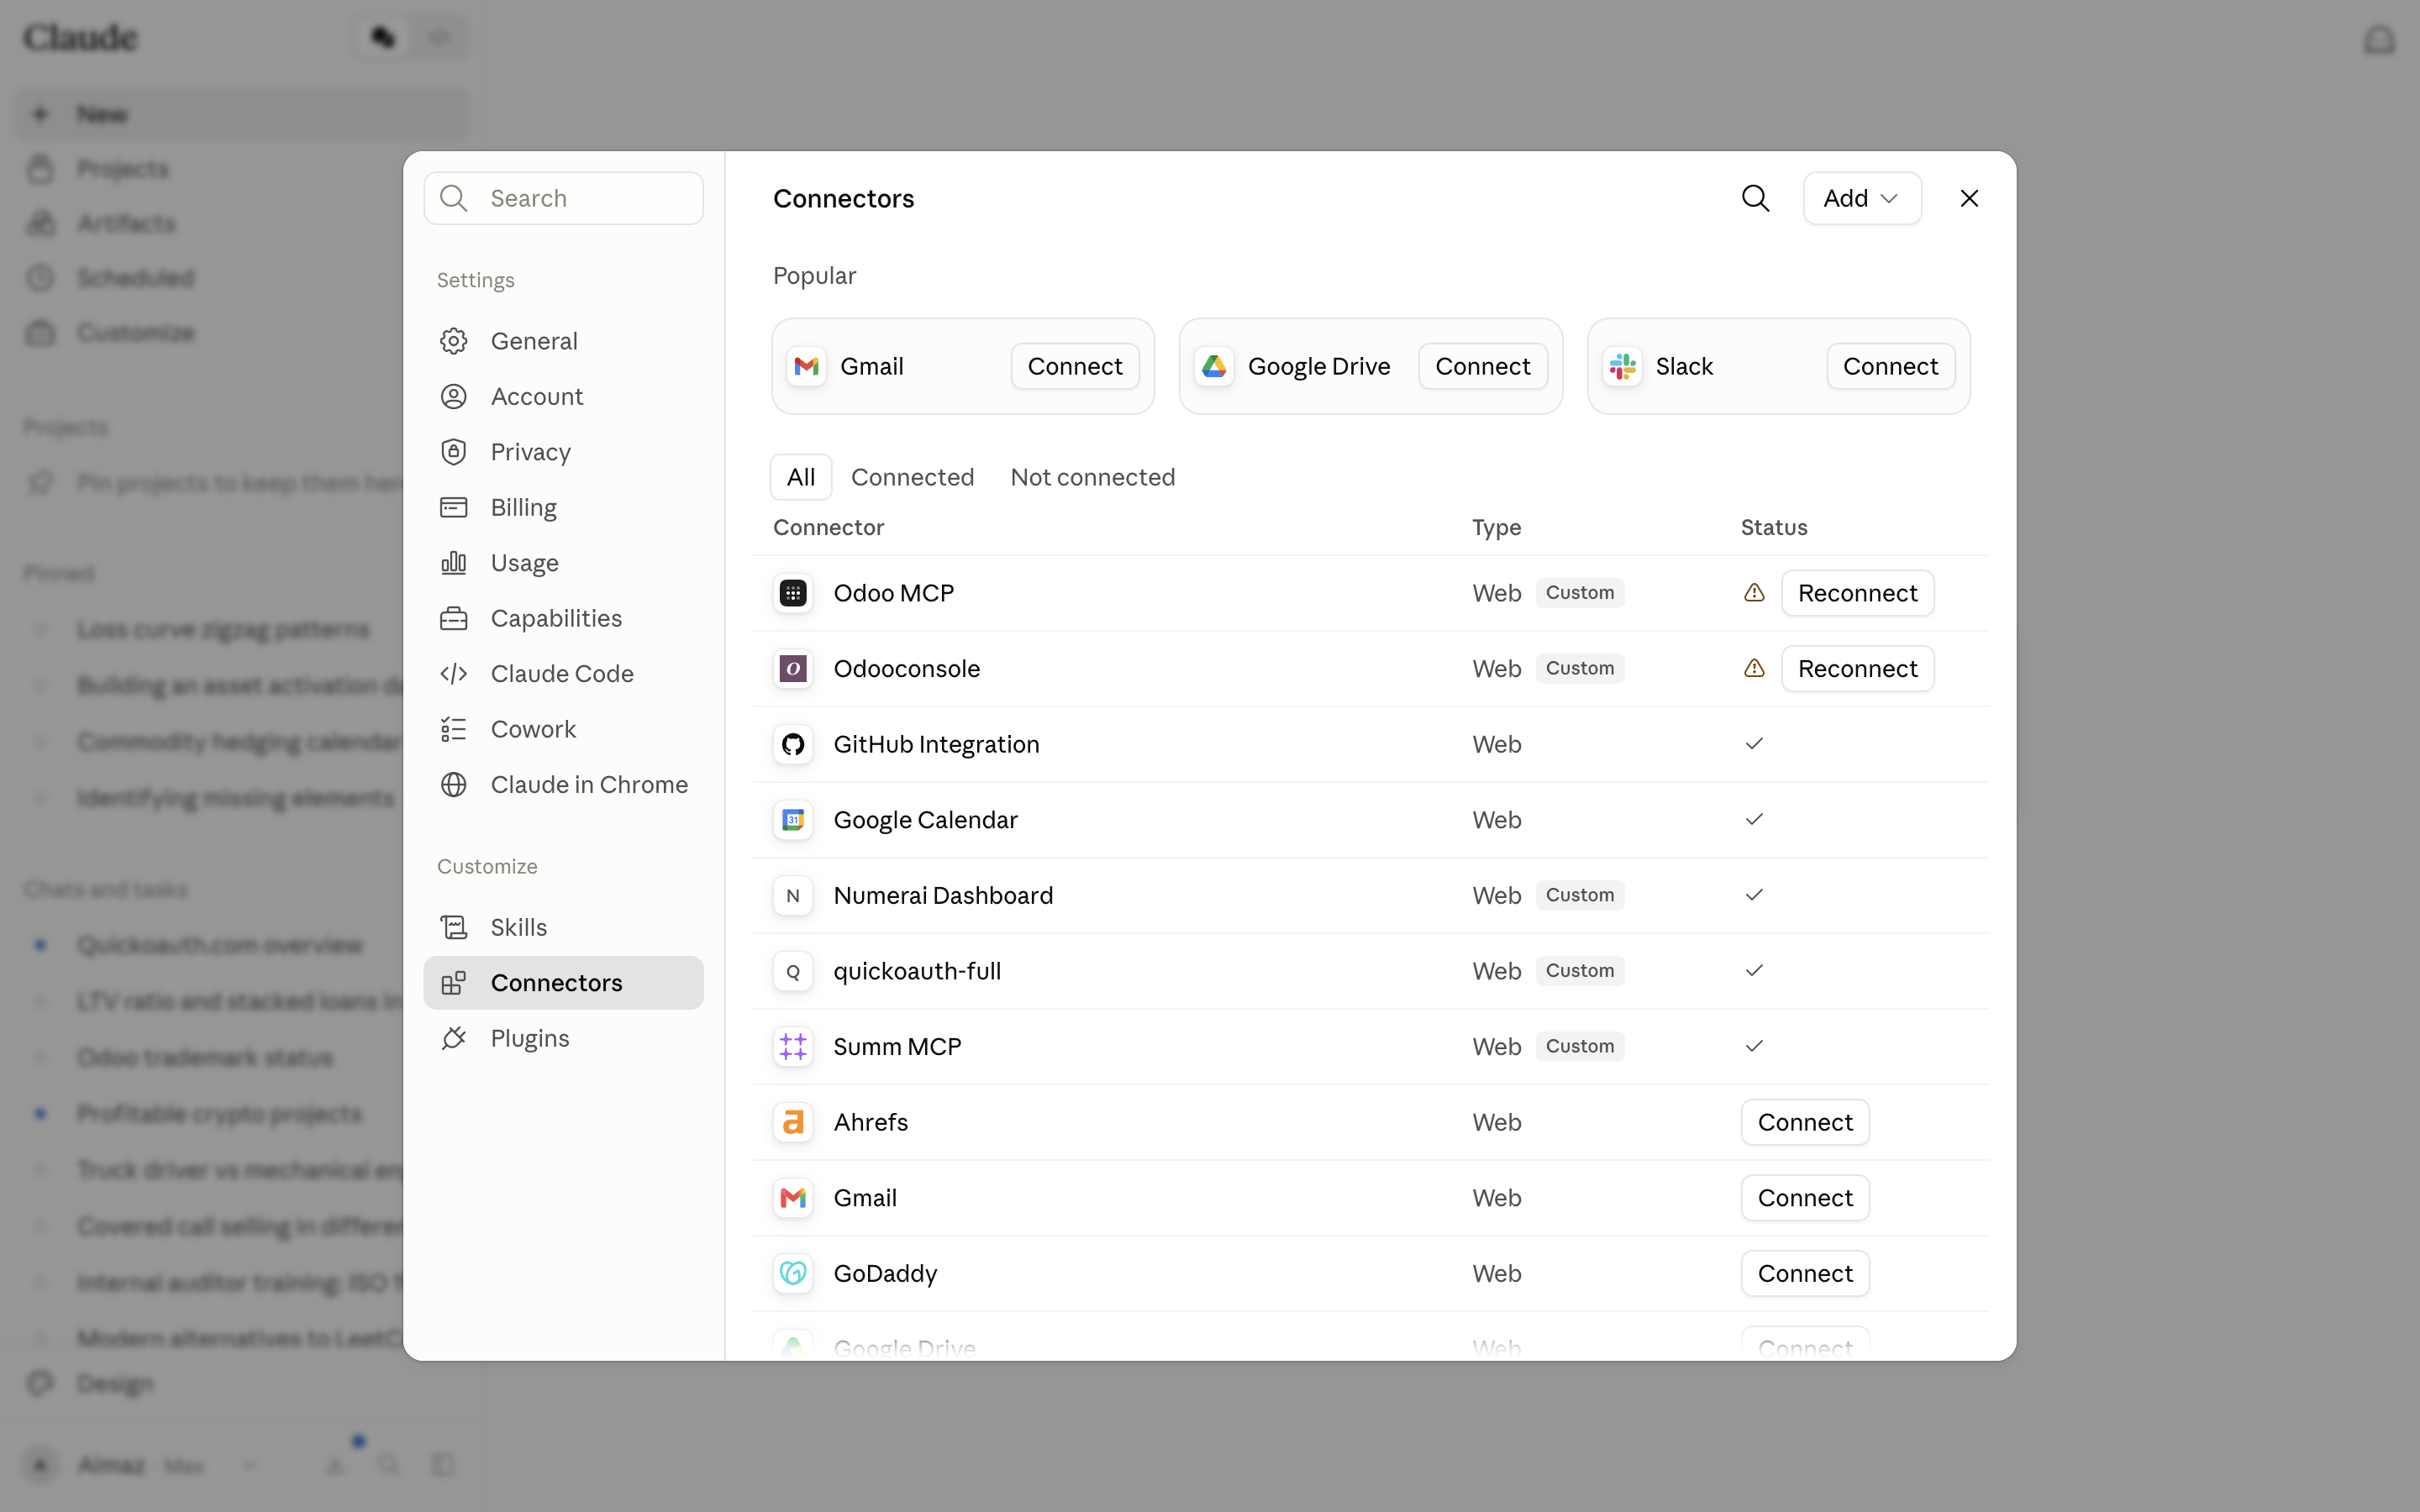Click the search magnifier icon in Connectors header
Viewport: 2420px width, 1512px height.
1755,198
